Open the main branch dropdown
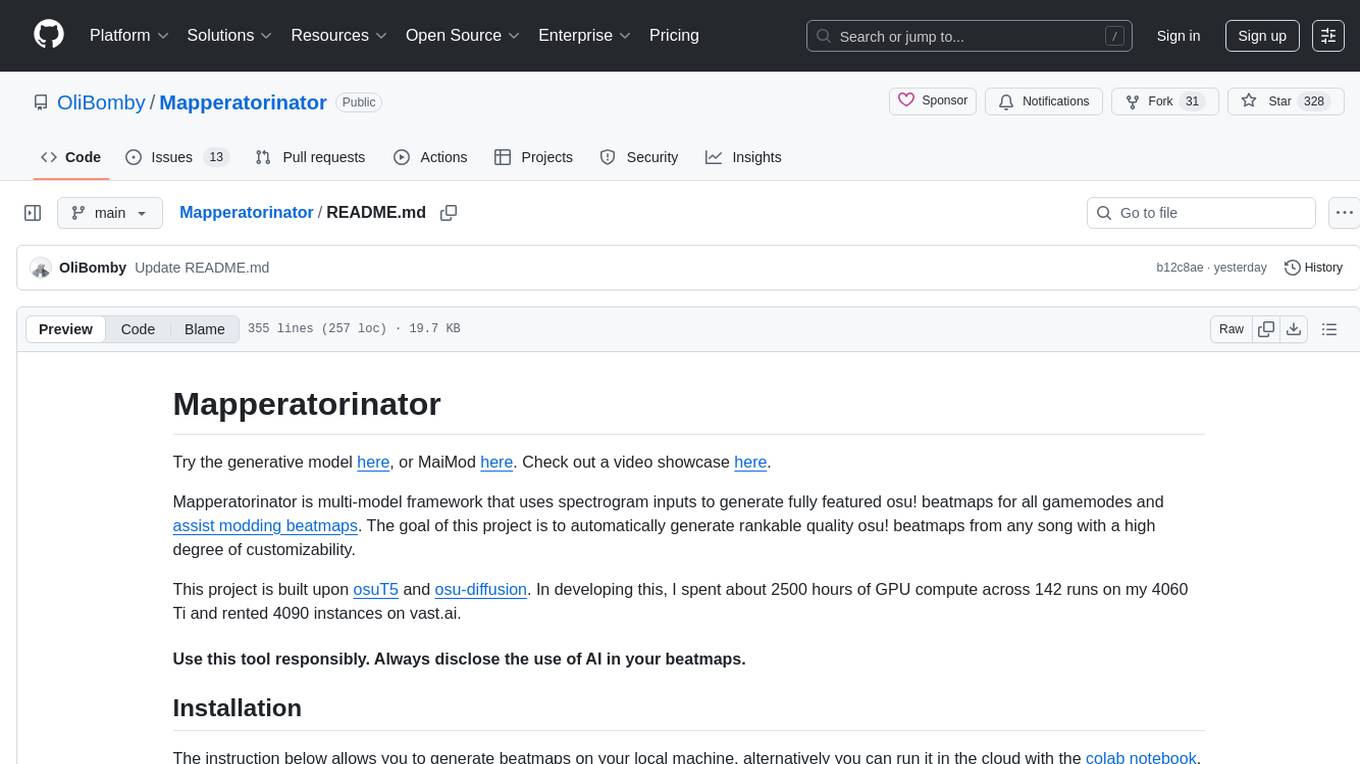Screen dimensions: 1360x764 [x=109, y=213]
